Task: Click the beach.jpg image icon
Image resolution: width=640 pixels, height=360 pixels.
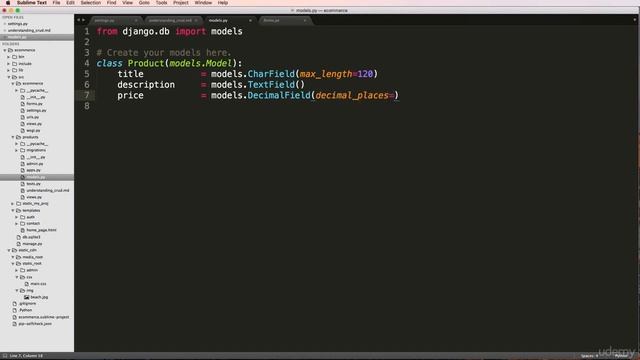Action: tap(27, 297)
